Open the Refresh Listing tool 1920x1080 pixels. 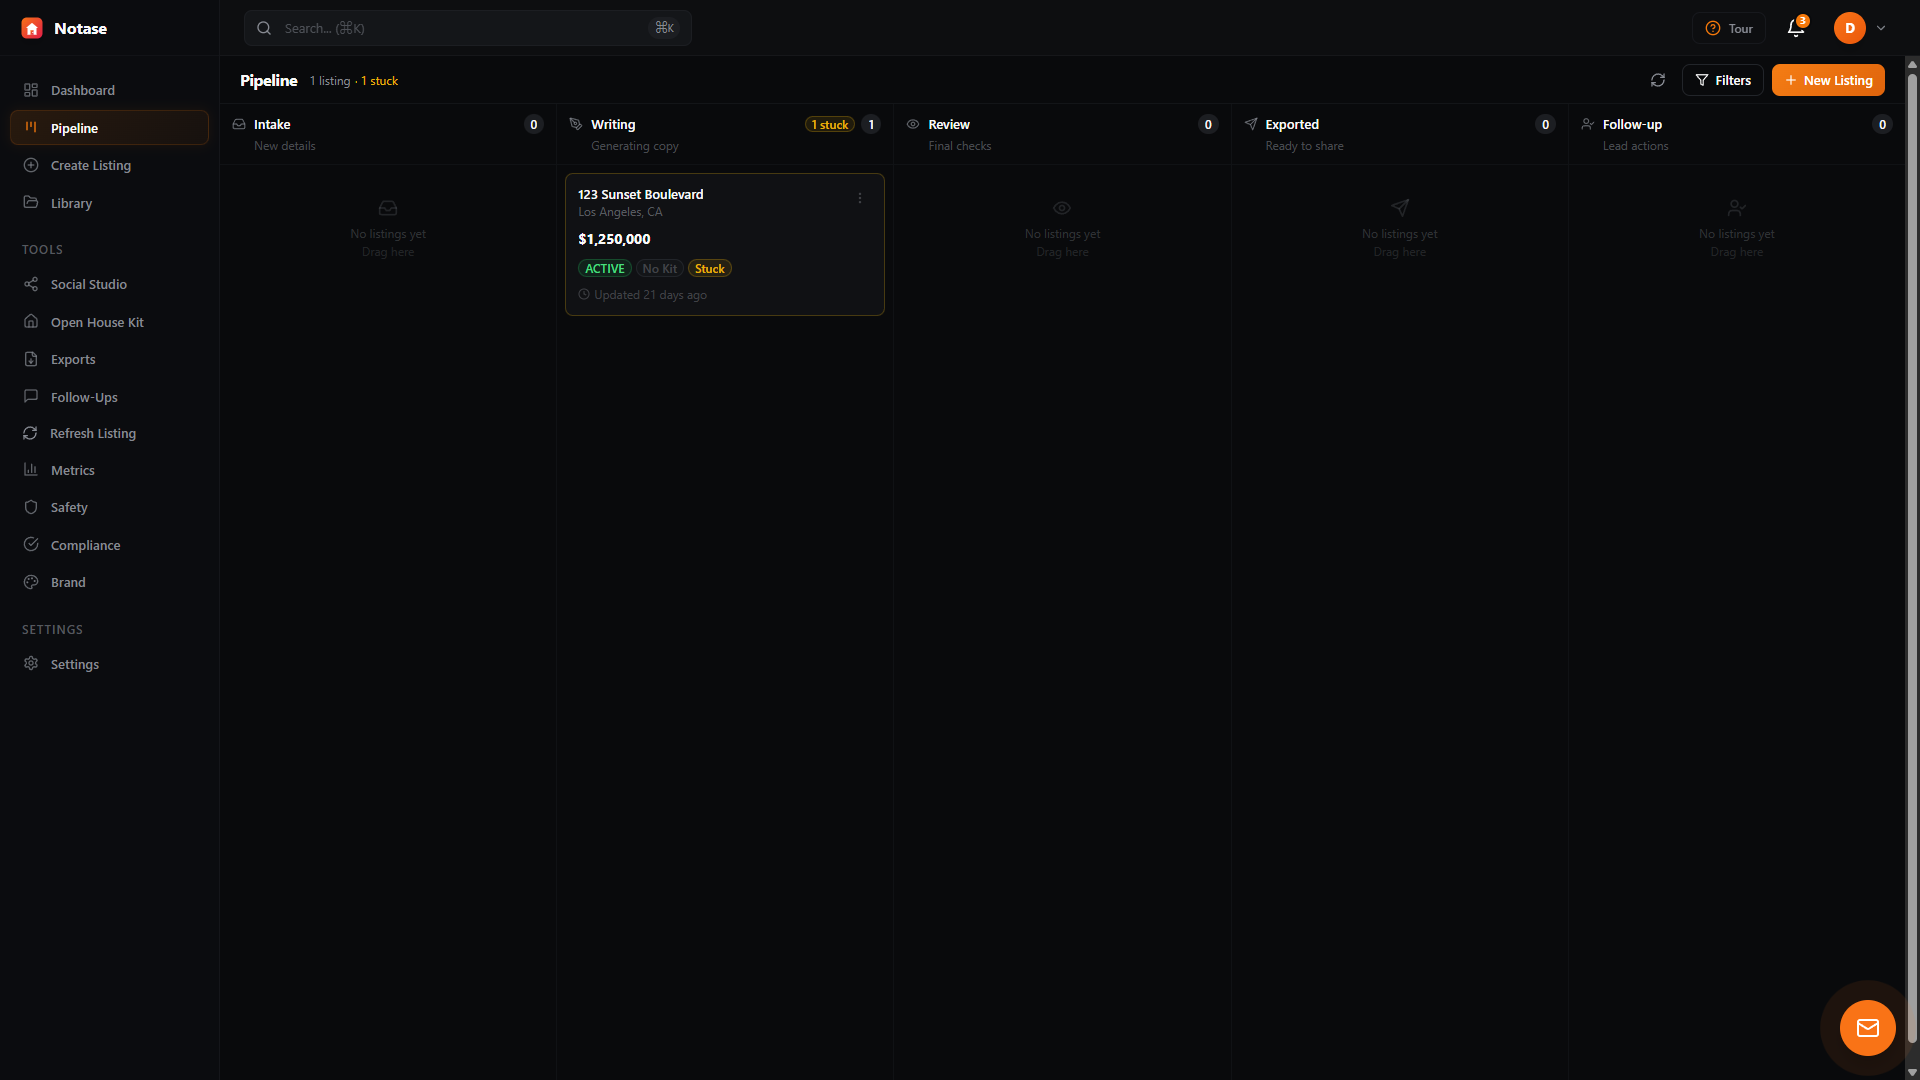(x=93, y=433)
